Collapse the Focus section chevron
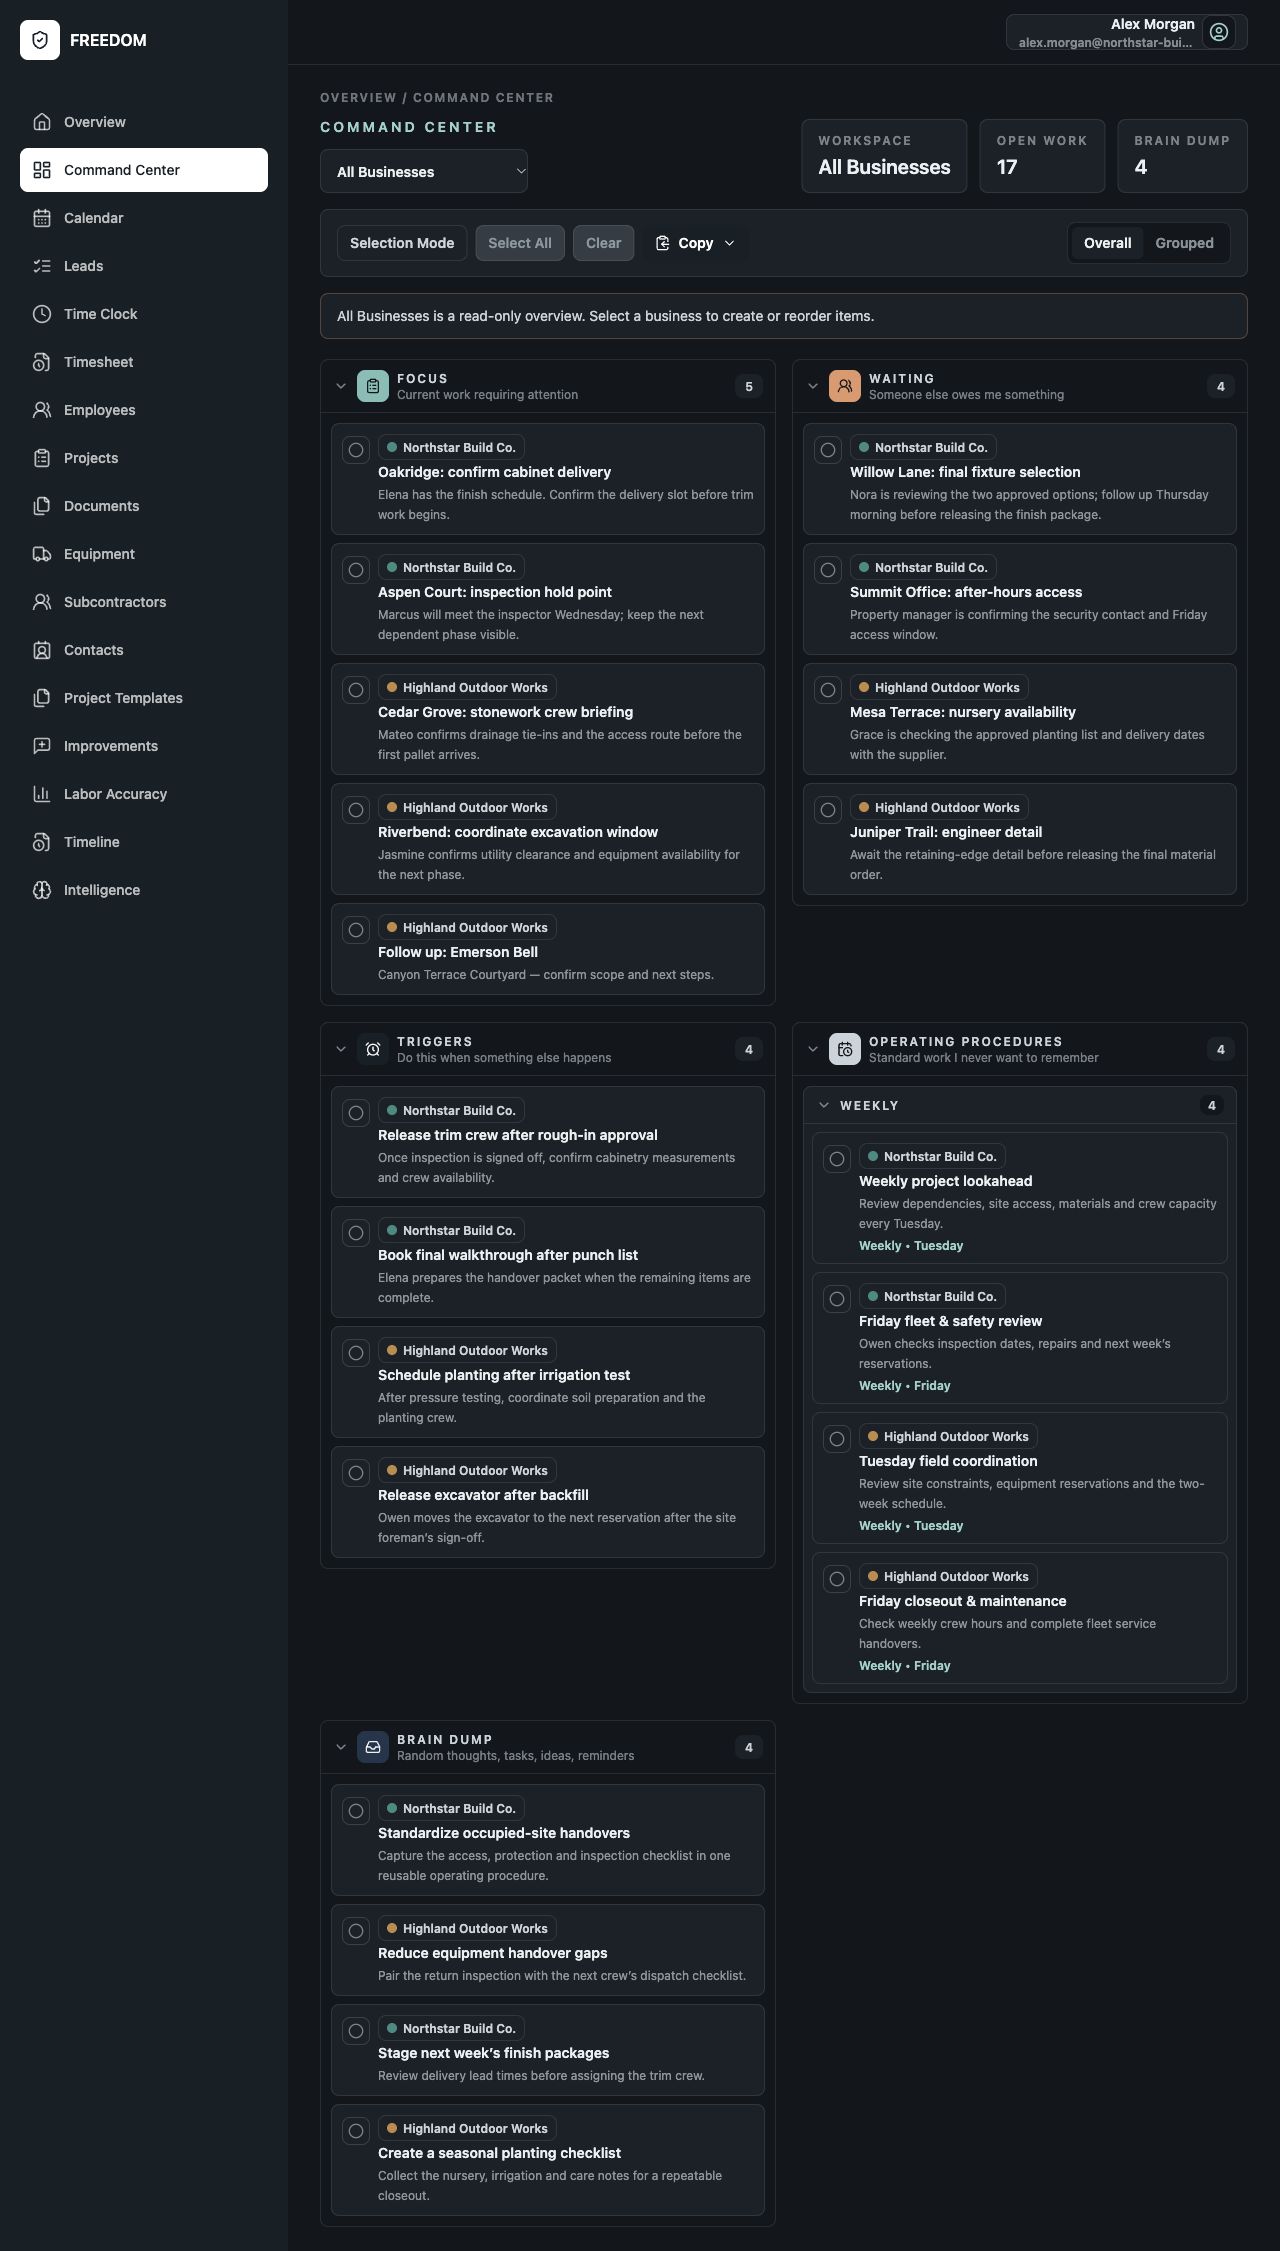The height and width of the screenshot is (2251, 1280). click(x=341, y=386)
